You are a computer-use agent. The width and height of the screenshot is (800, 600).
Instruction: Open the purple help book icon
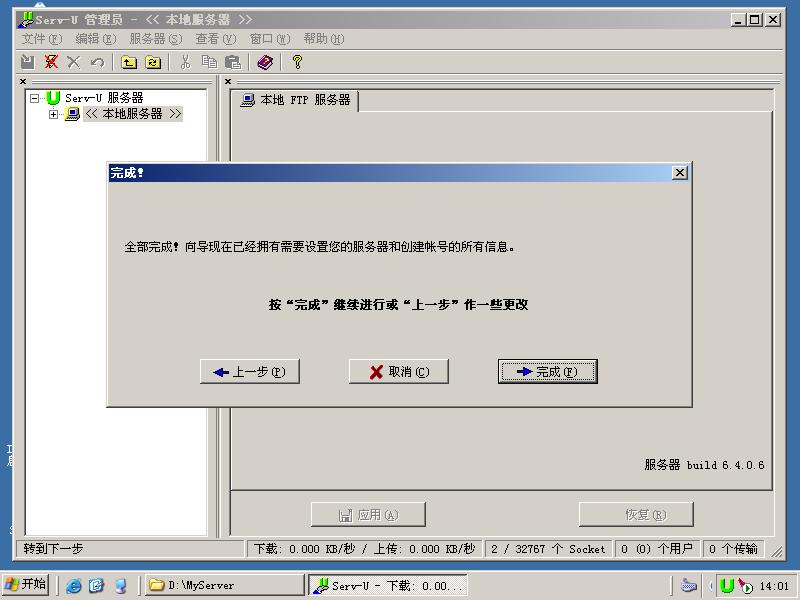click(x=265, y=62)
